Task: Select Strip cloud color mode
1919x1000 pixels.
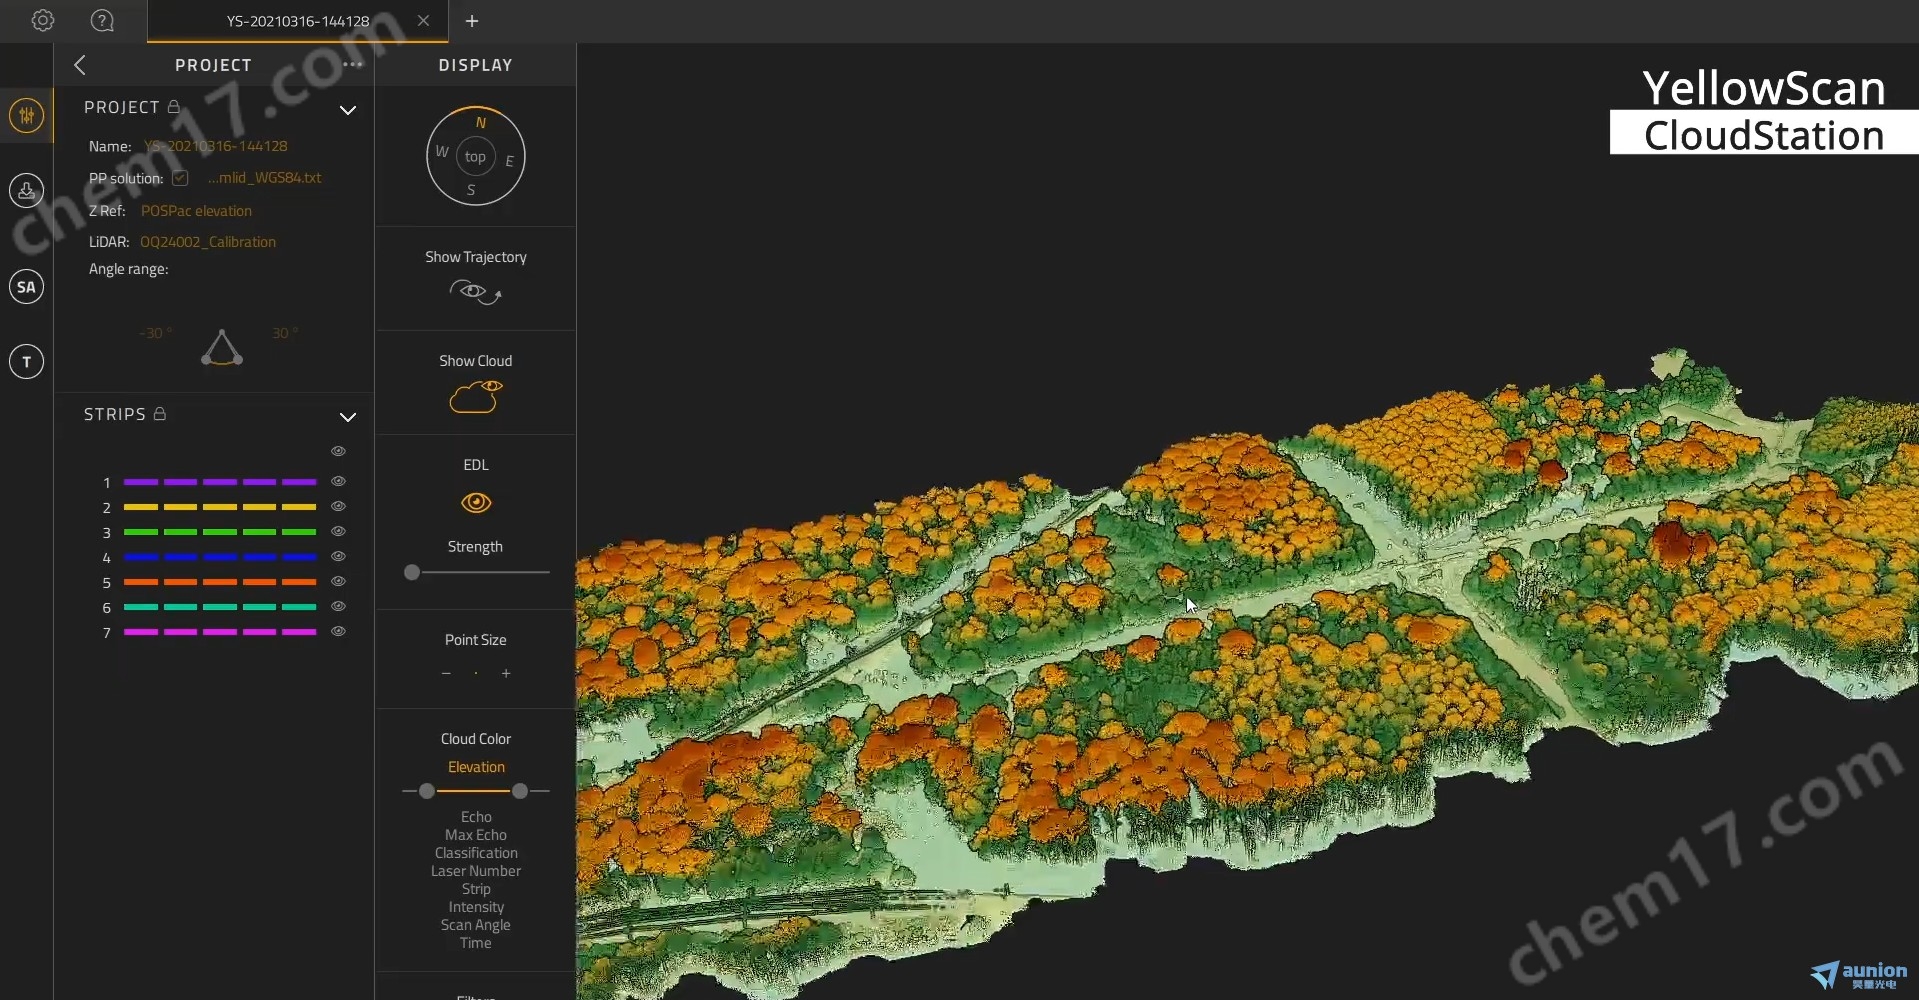Action: [476, 889]
